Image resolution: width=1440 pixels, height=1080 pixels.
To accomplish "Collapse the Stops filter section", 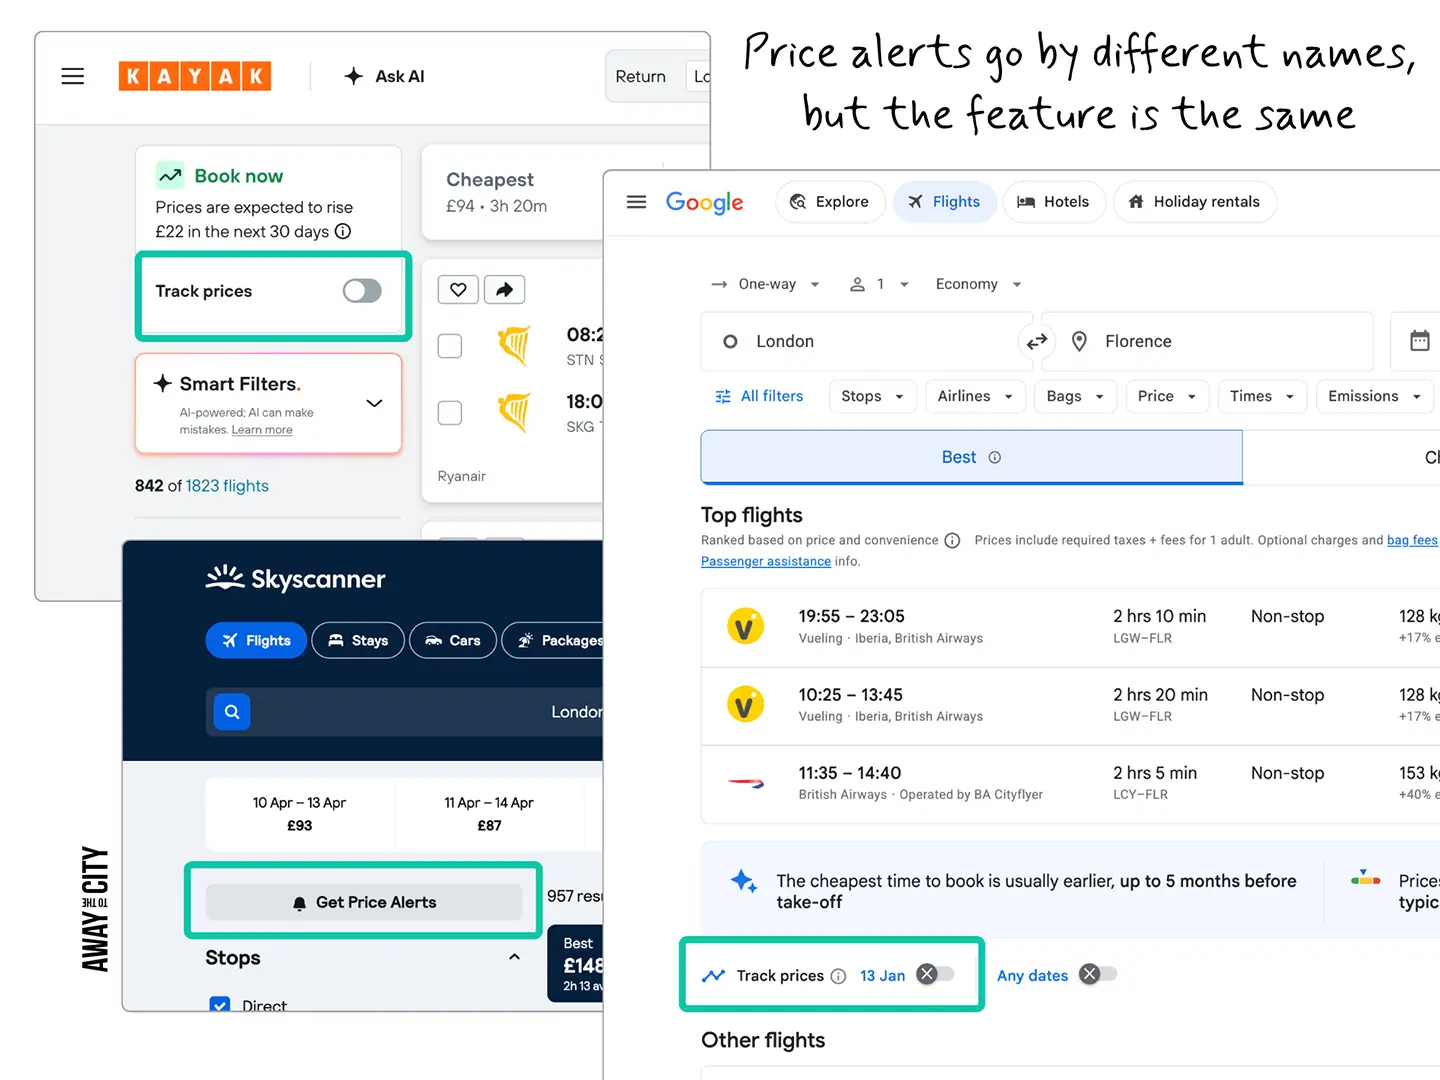I will 514,957.
